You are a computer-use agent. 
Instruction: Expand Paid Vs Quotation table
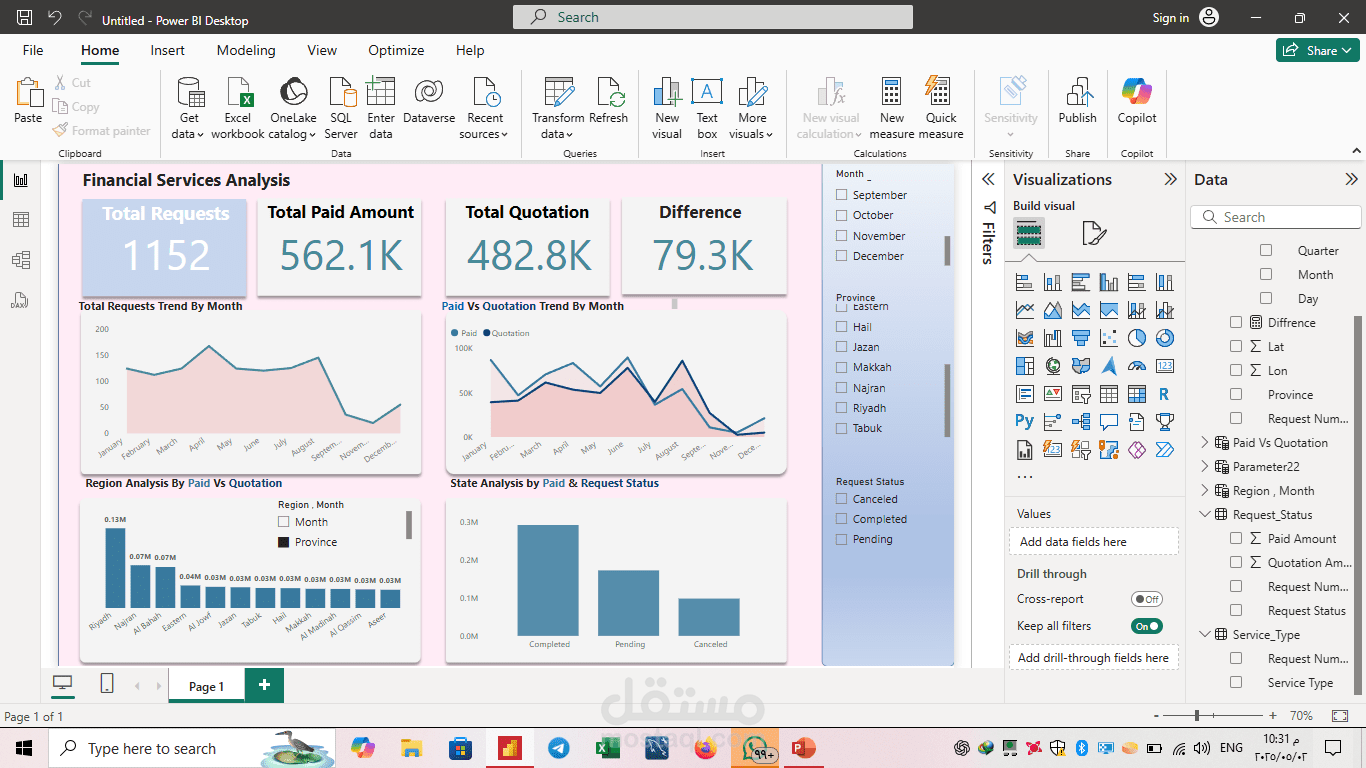tap(1204, 443)
